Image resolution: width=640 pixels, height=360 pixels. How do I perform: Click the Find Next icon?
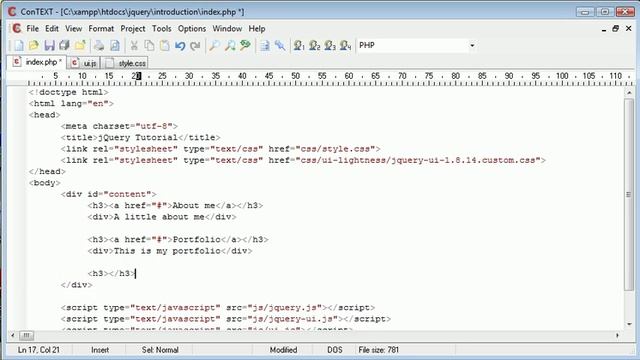[230, 45]
